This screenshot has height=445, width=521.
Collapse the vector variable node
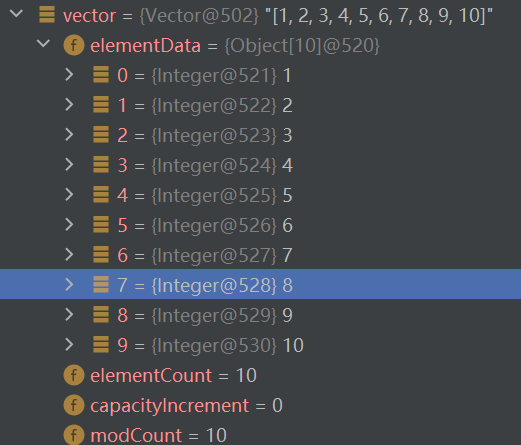click(x=16, y=14)
